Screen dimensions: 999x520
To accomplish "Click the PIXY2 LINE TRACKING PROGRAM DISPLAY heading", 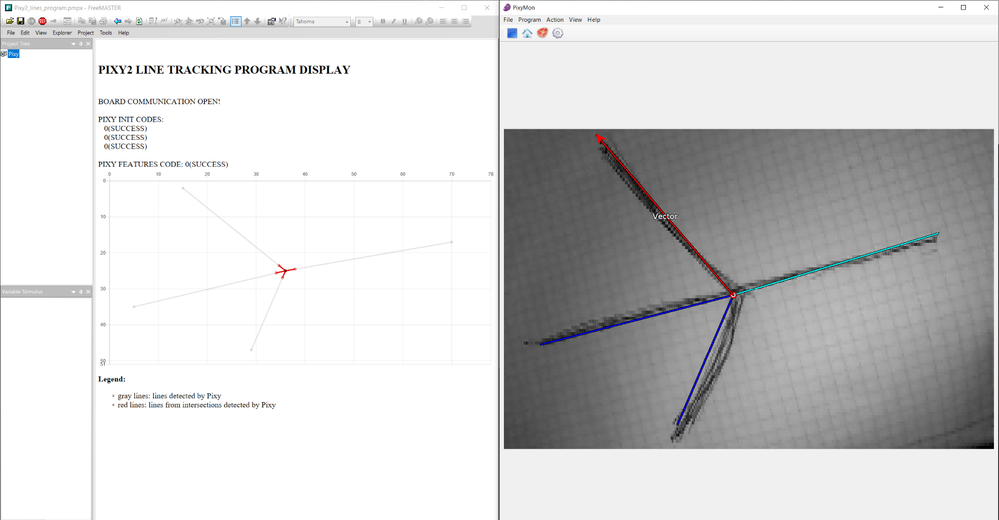I will [224, 70].
